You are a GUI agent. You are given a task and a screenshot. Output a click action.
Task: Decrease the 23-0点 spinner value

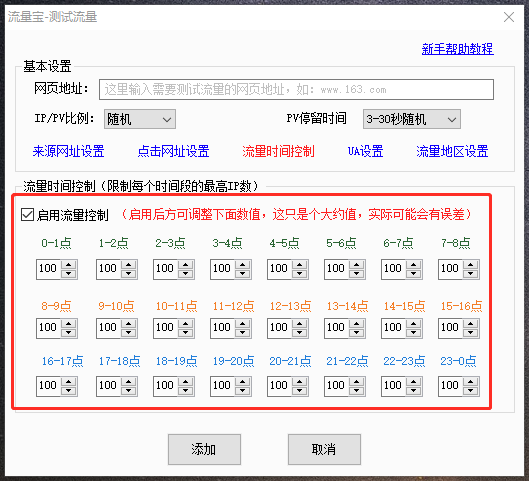click(471, 391)
